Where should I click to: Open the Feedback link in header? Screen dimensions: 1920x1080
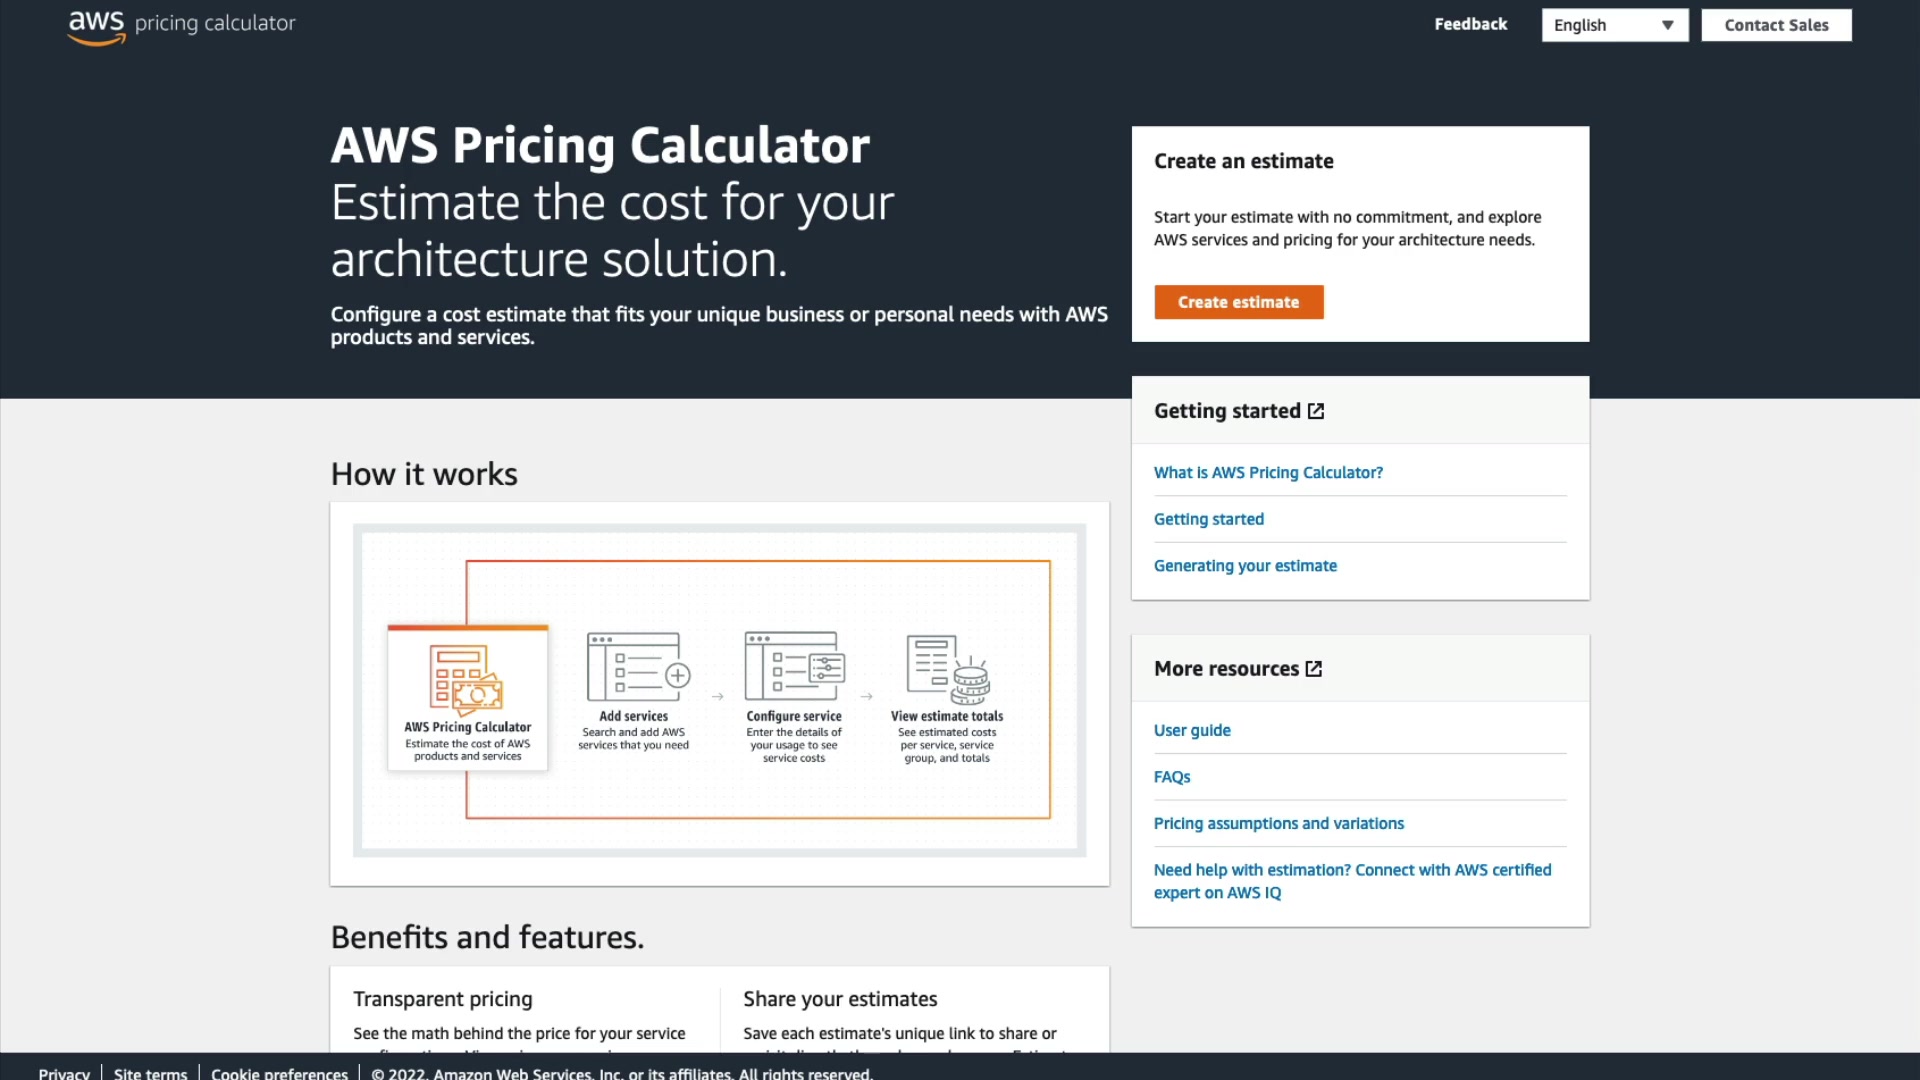coord(1470,24)
